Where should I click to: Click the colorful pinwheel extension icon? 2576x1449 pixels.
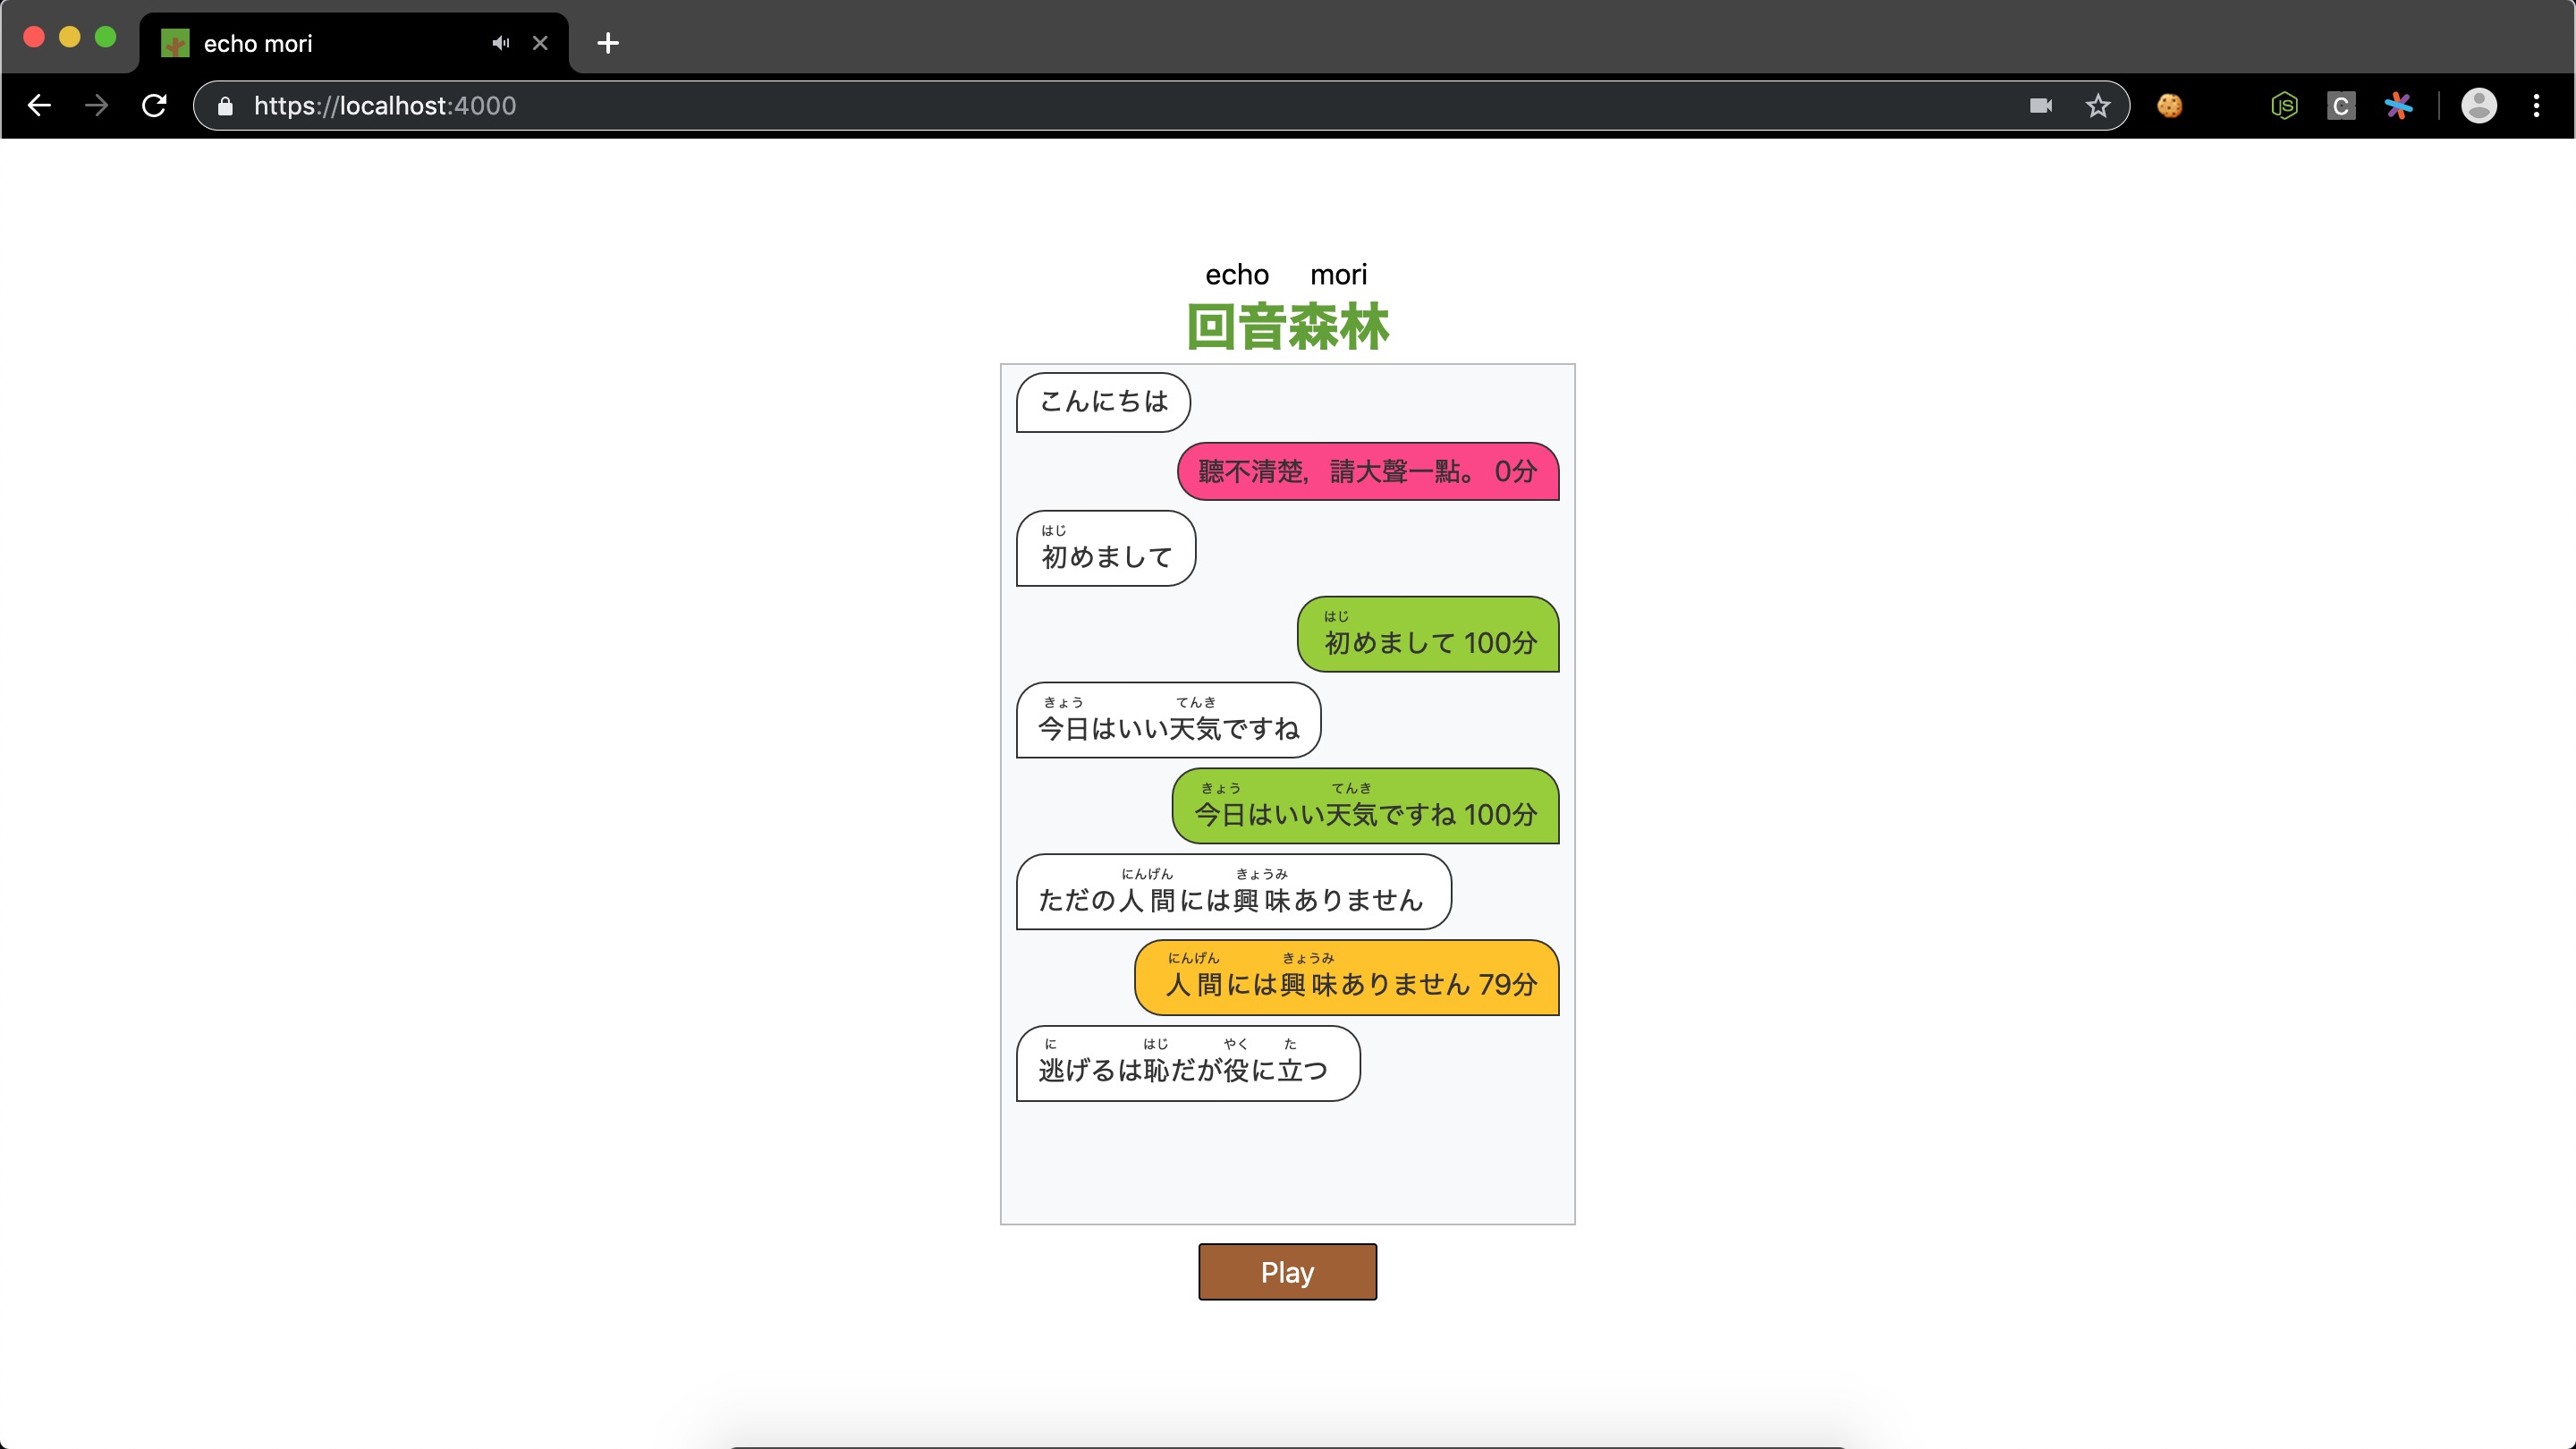pos(2398,106)
